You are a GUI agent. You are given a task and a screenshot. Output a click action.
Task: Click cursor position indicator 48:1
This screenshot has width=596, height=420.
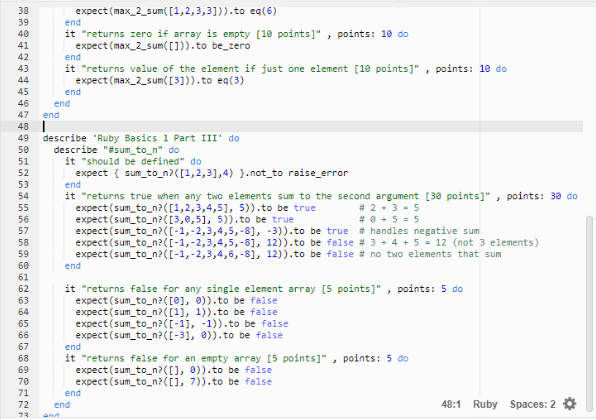451,404
